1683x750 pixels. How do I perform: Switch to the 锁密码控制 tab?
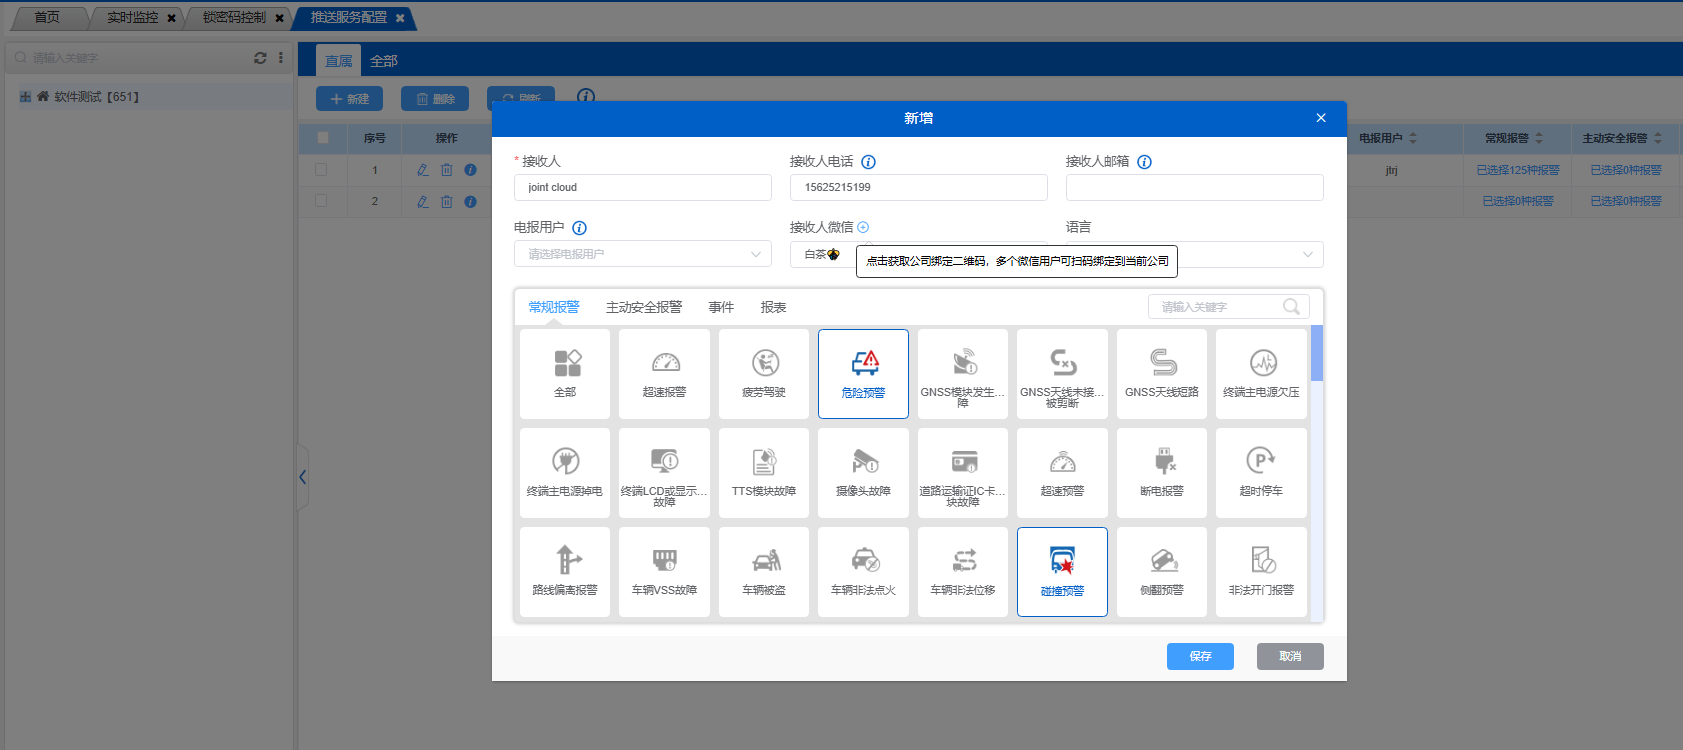coord(235,17)
